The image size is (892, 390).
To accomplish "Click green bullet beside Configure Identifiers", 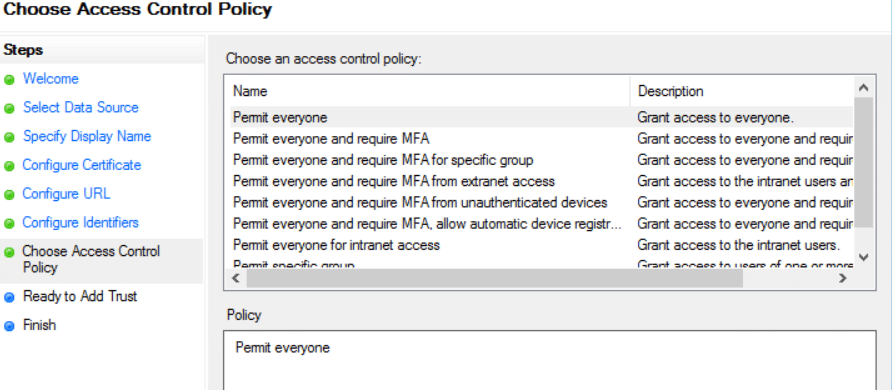I will click(9, 223).
